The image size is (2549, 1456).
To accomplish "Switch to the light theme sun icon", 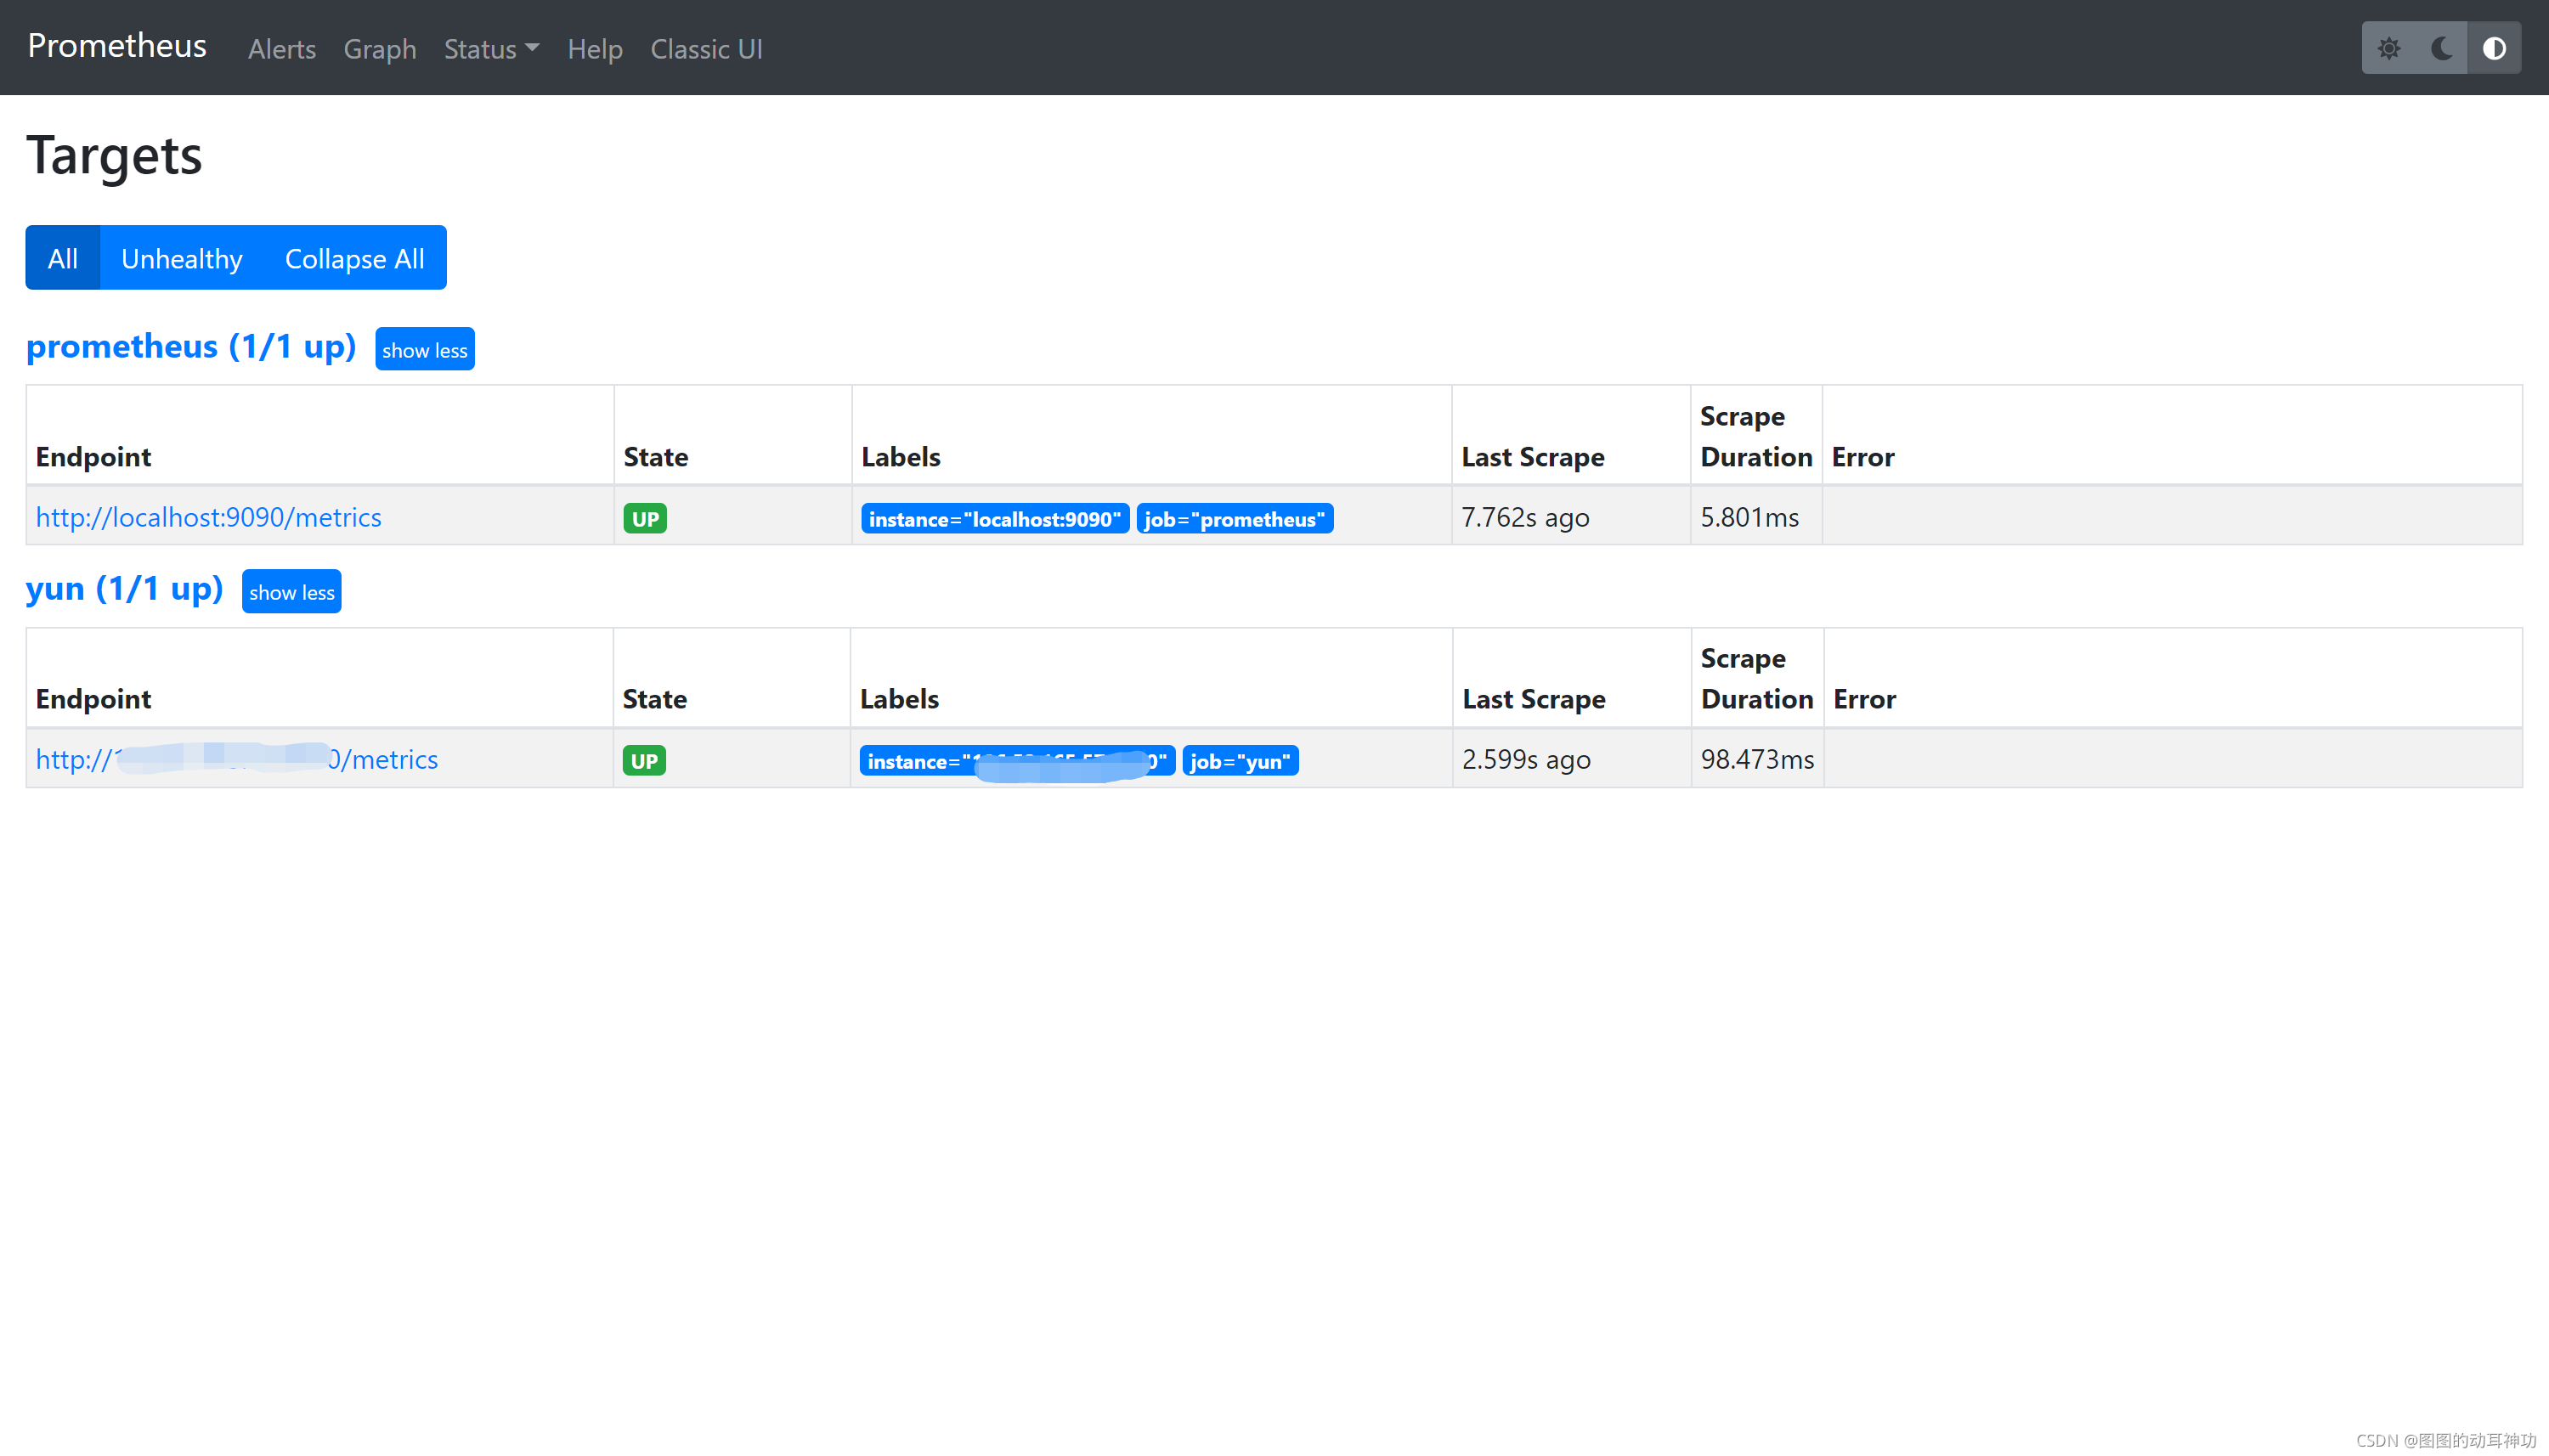I will (2389, 48).
